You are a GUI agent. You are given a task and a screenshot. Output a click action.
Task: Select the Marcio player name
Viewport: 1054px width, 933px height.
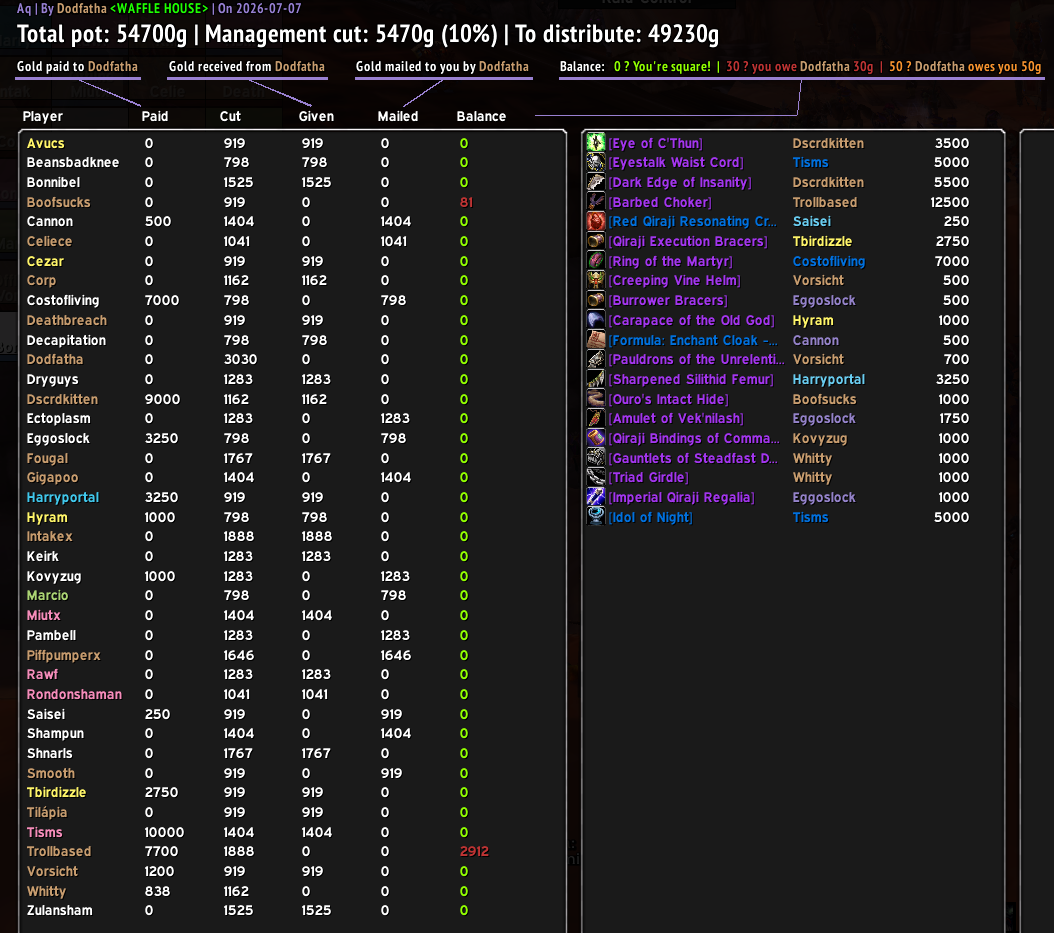click(x=47, y=595)
